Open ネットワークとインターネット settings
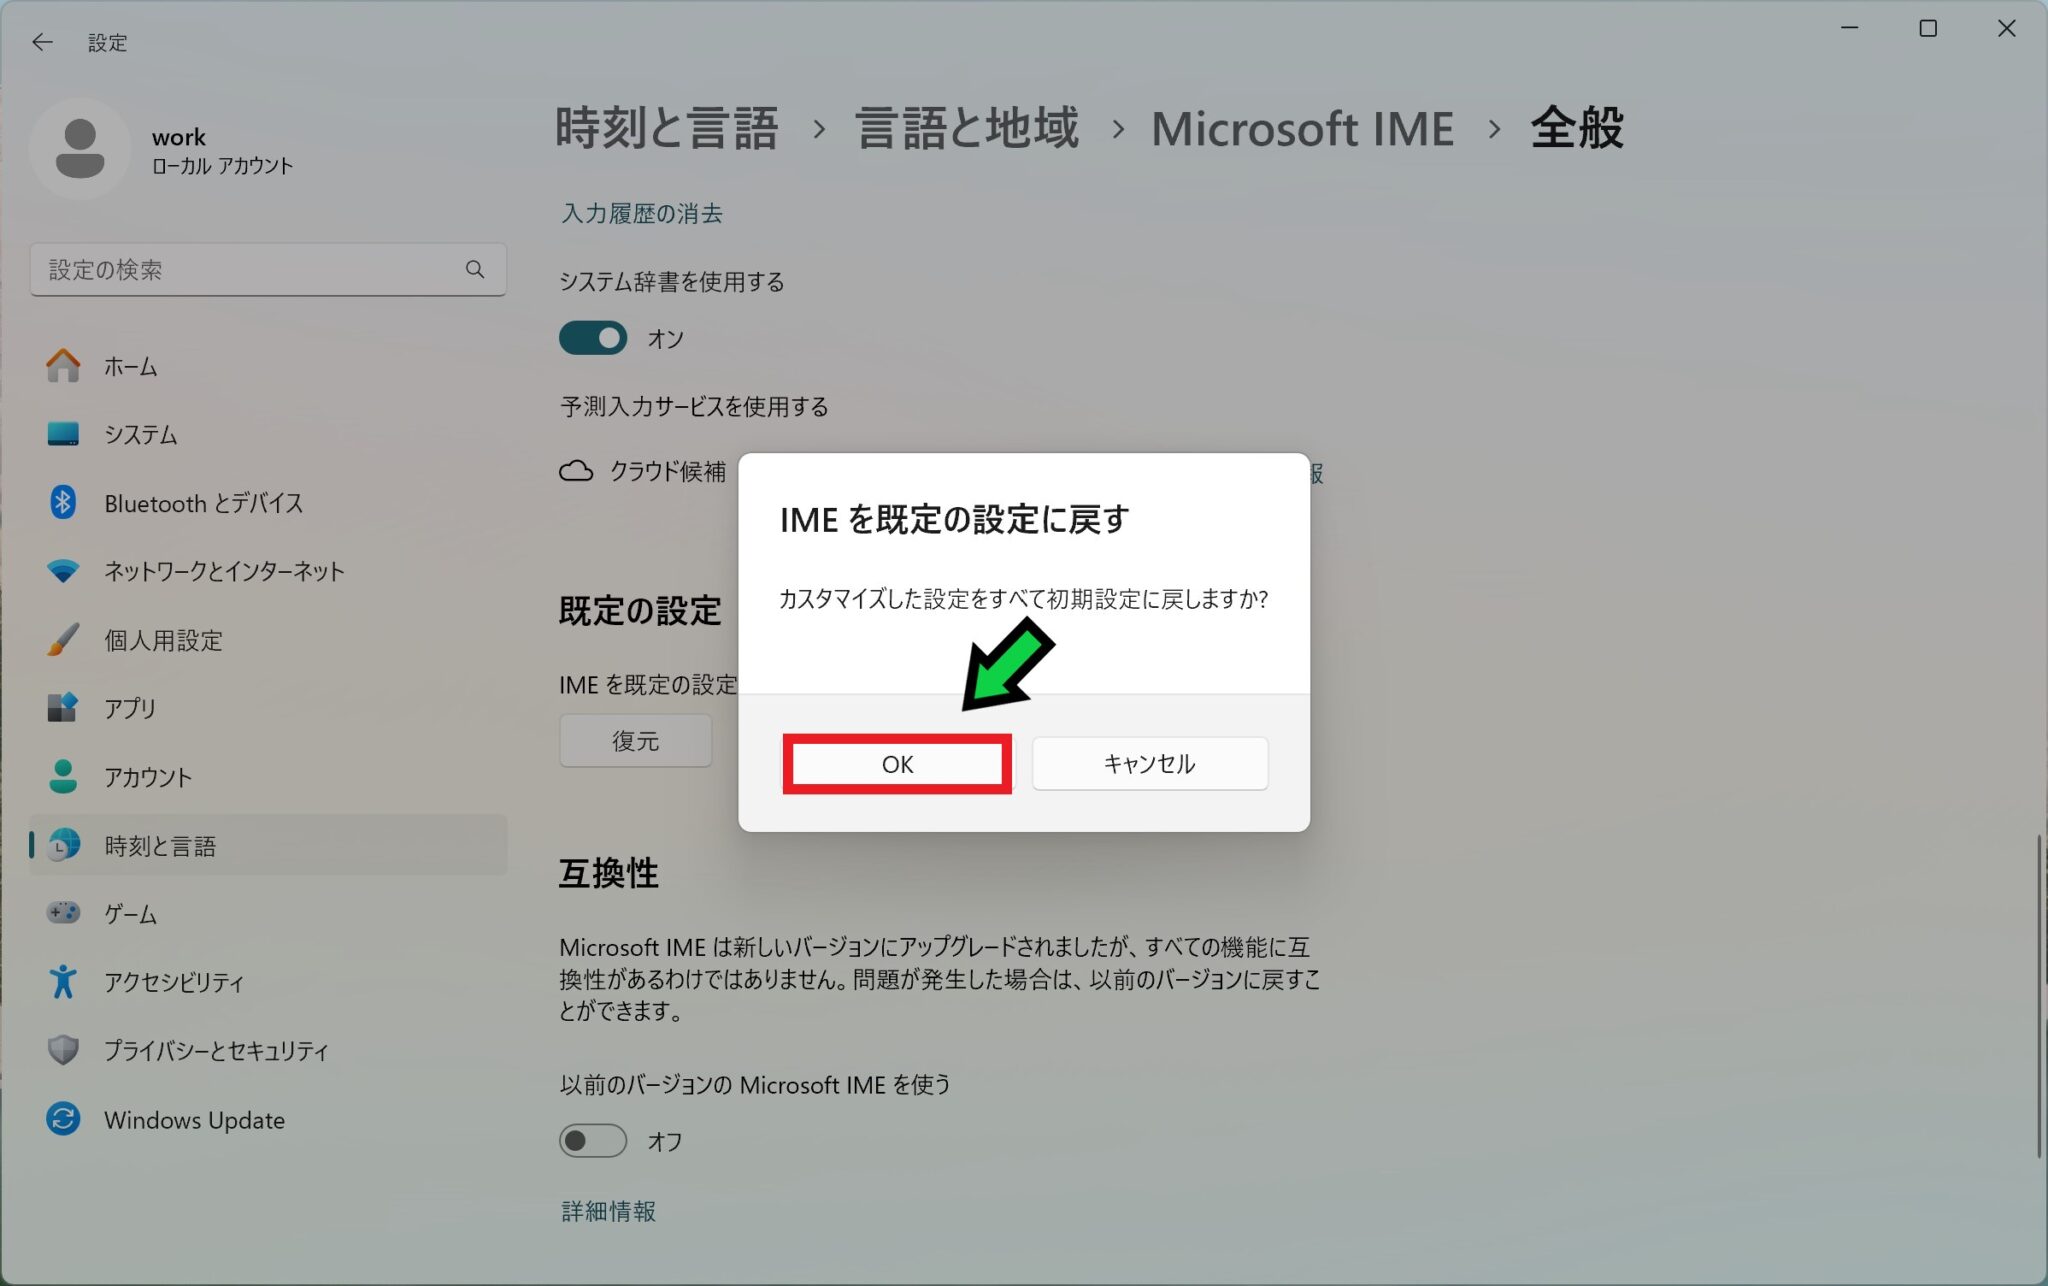The image size is (2048, 1286). [222, 571]
